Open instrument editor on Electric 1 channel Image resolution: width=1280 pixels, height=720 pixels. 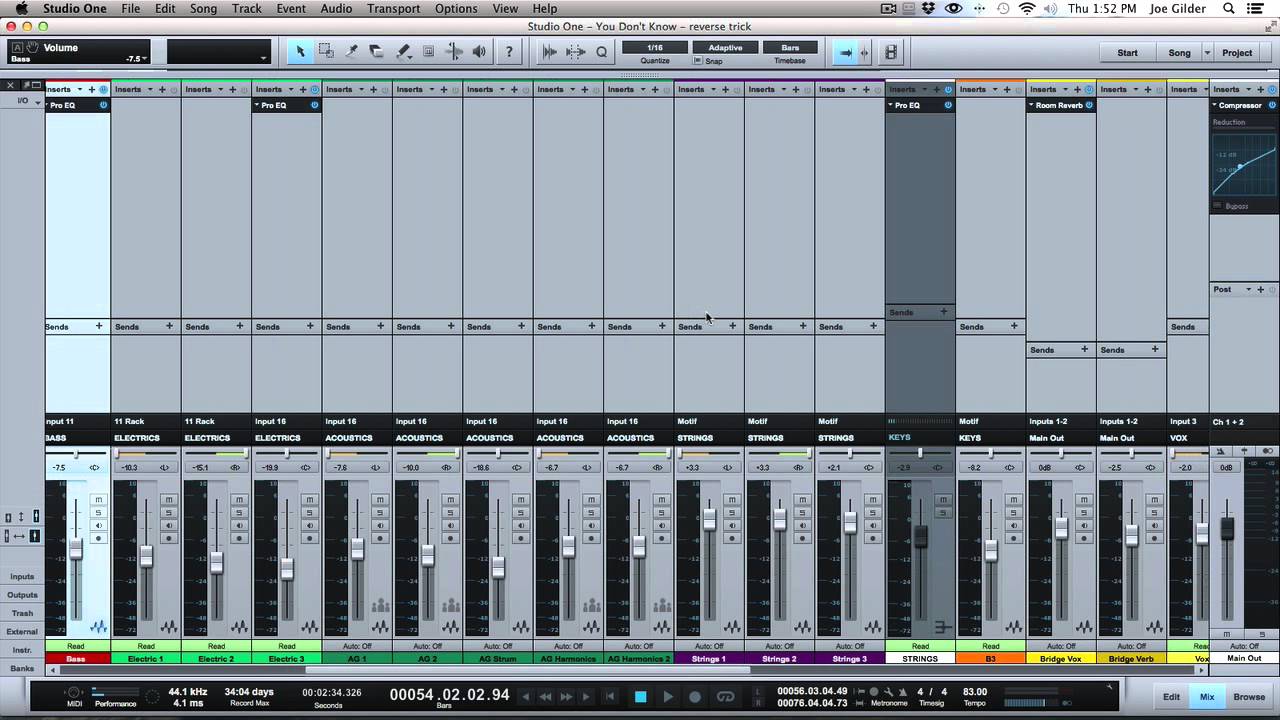pyautogui.click(x=169, y=627)
